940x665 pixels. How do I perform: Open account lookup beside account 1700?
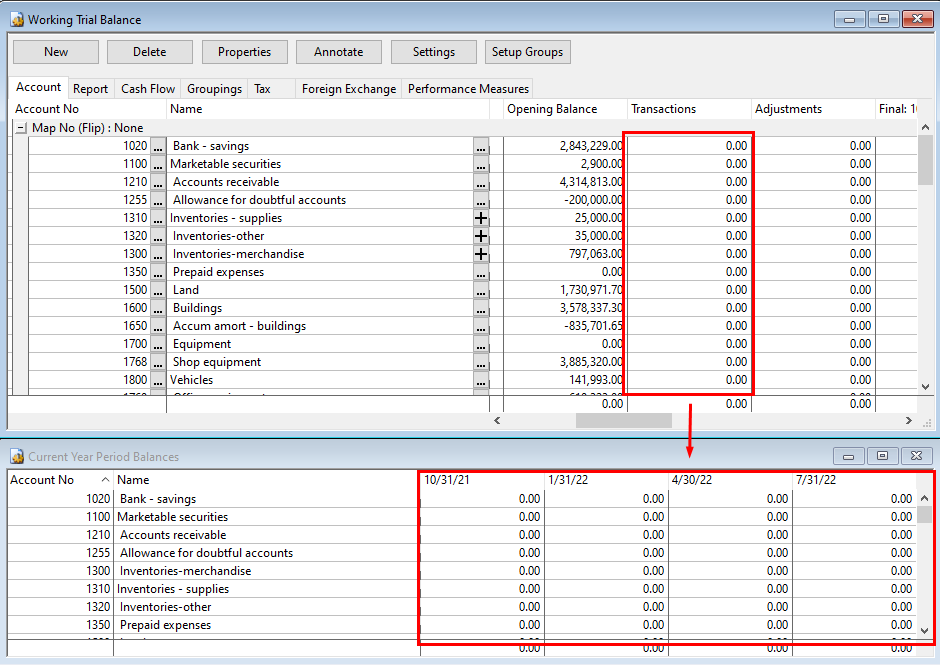coord(158,344)
